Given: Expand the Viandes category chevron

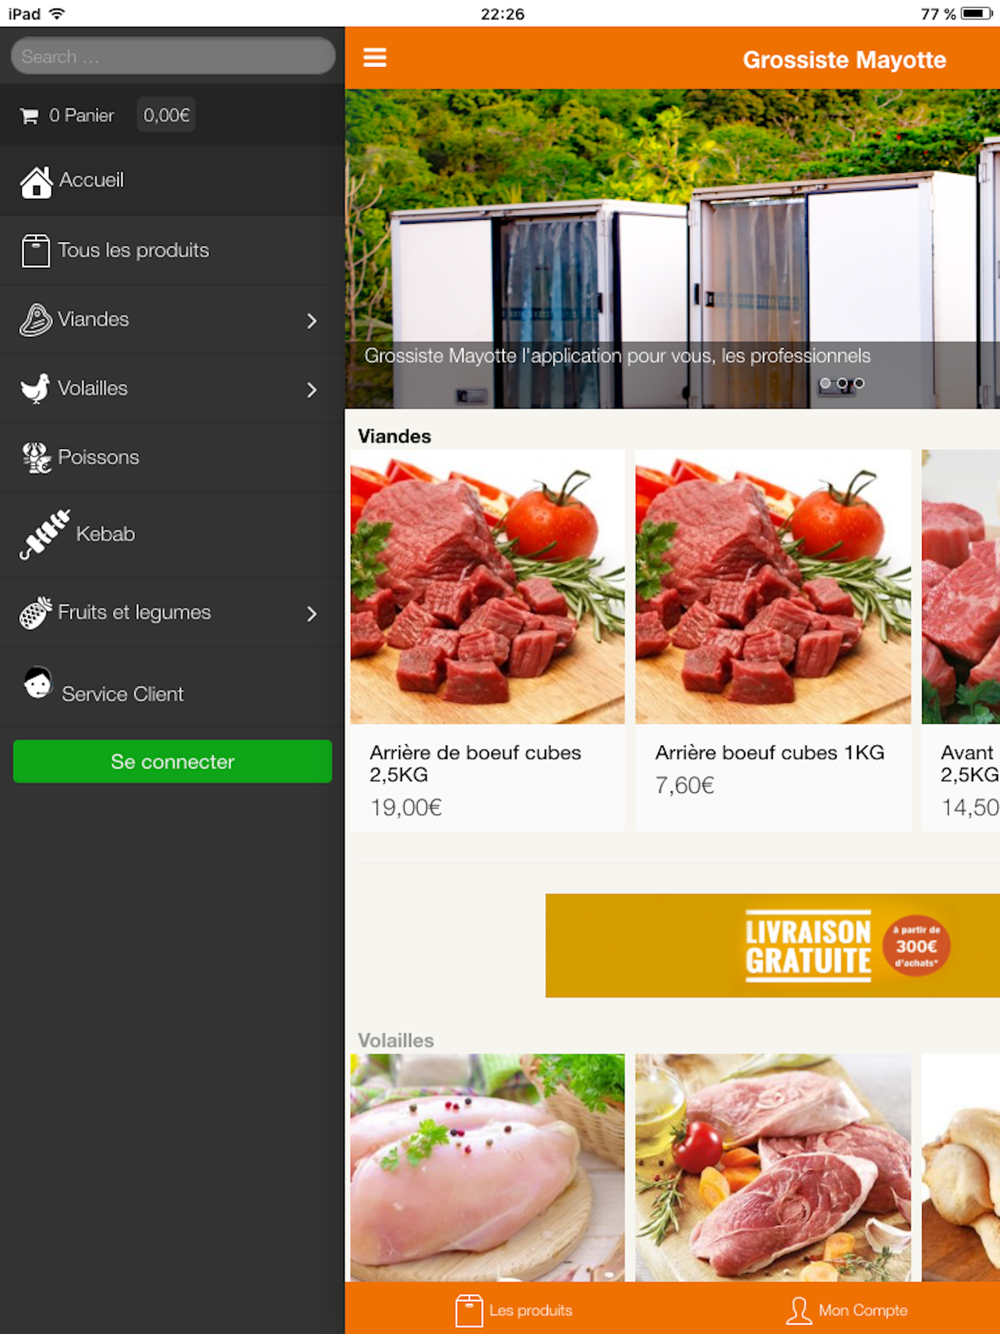Looking at the screenshot, I should coord(312,321).
